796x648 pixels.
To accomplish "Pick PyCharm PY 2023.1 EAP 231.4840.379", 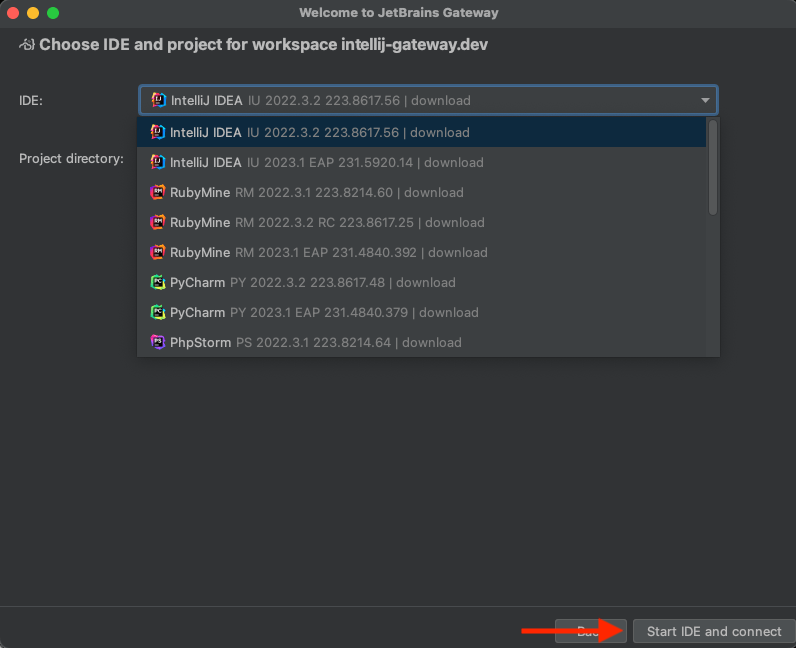I will coord(421,312).
